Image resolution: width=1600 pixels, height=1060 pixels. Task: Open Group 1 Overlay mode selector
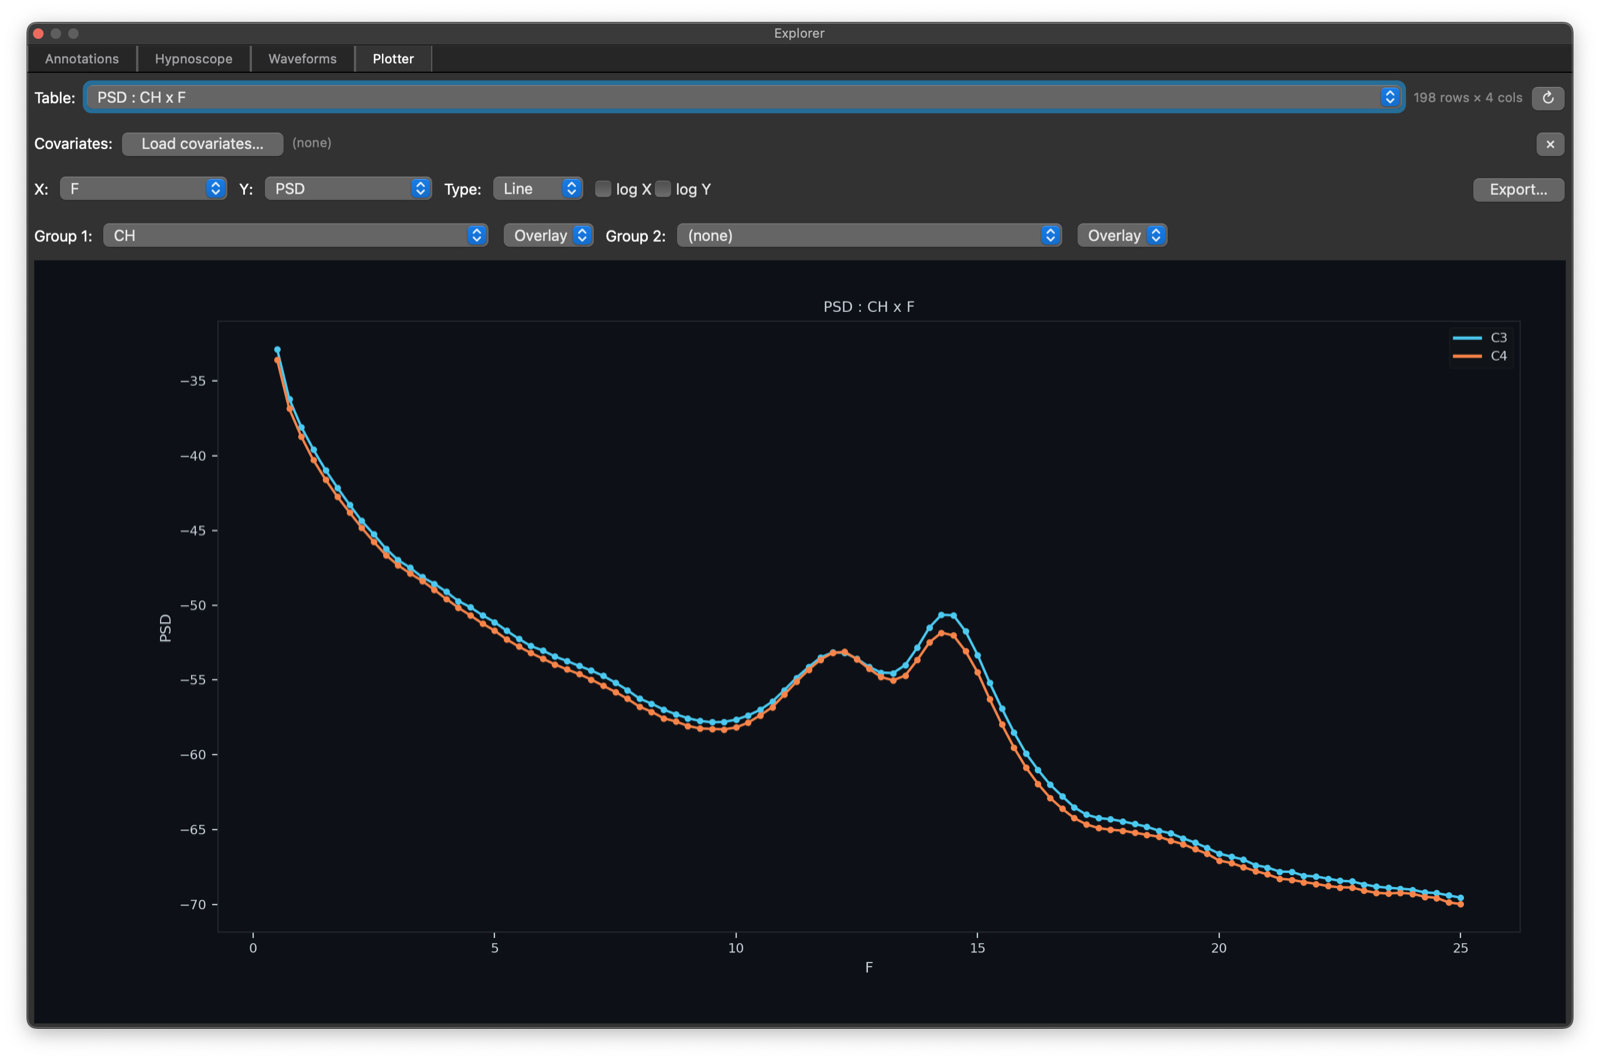[x=549, y=236]
